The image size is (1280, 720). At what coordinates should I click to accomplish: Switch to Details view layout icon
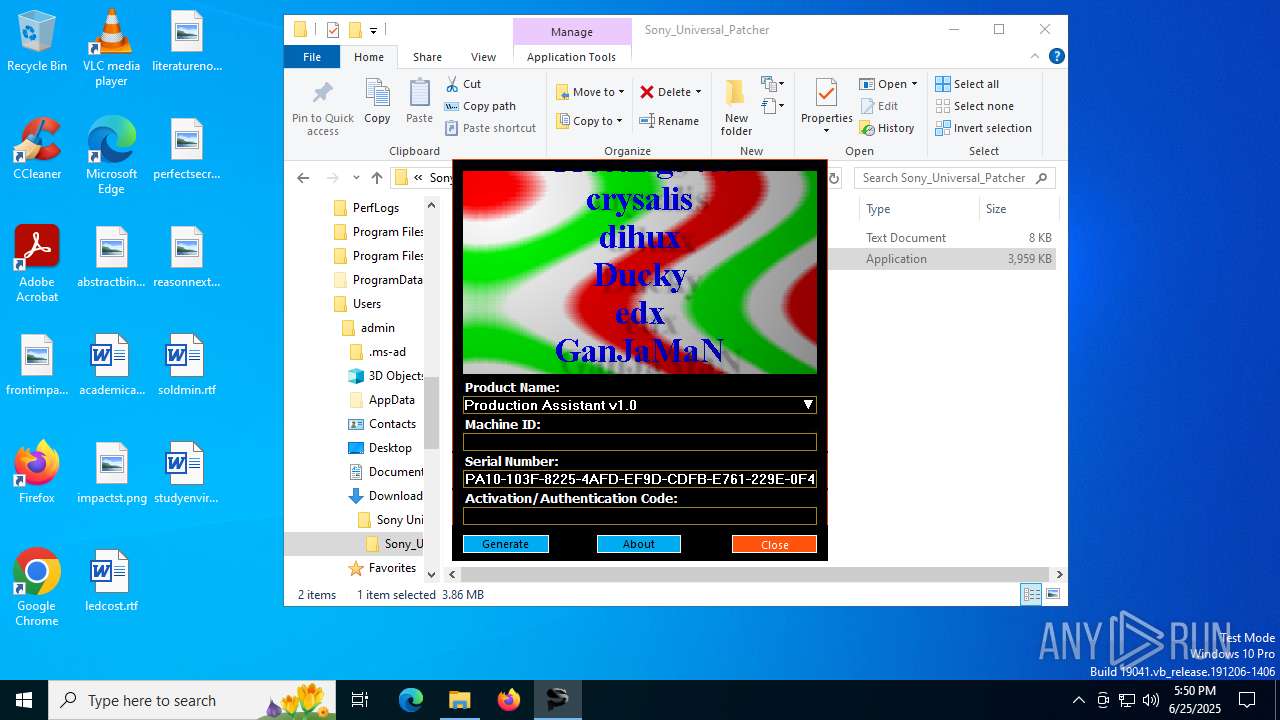(1031, 595)
